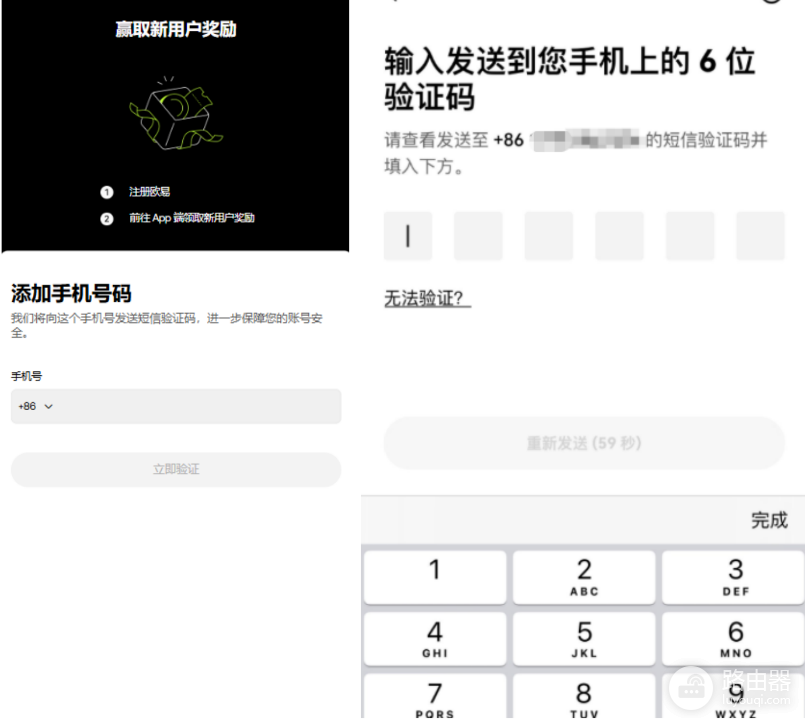Tap keypad digit 4 GHI

(x=435, y=639)
